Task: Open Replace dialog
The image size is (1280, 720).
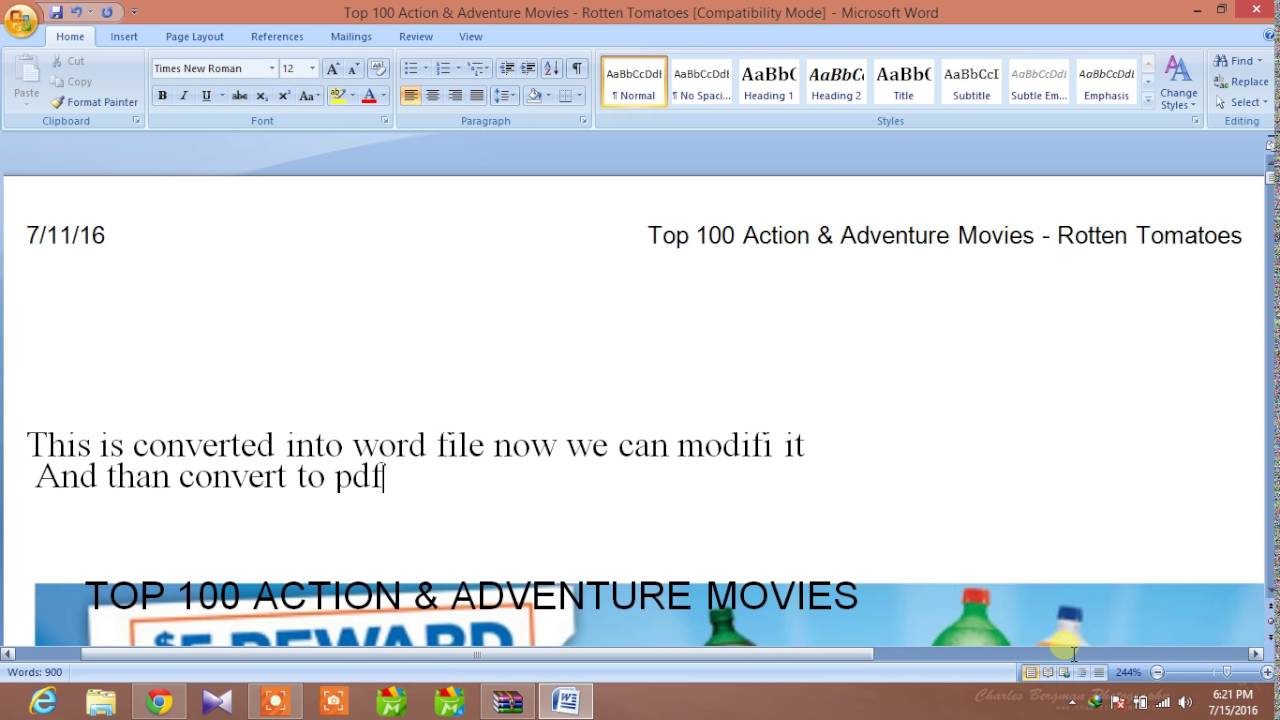Action: click(1241, 82)
